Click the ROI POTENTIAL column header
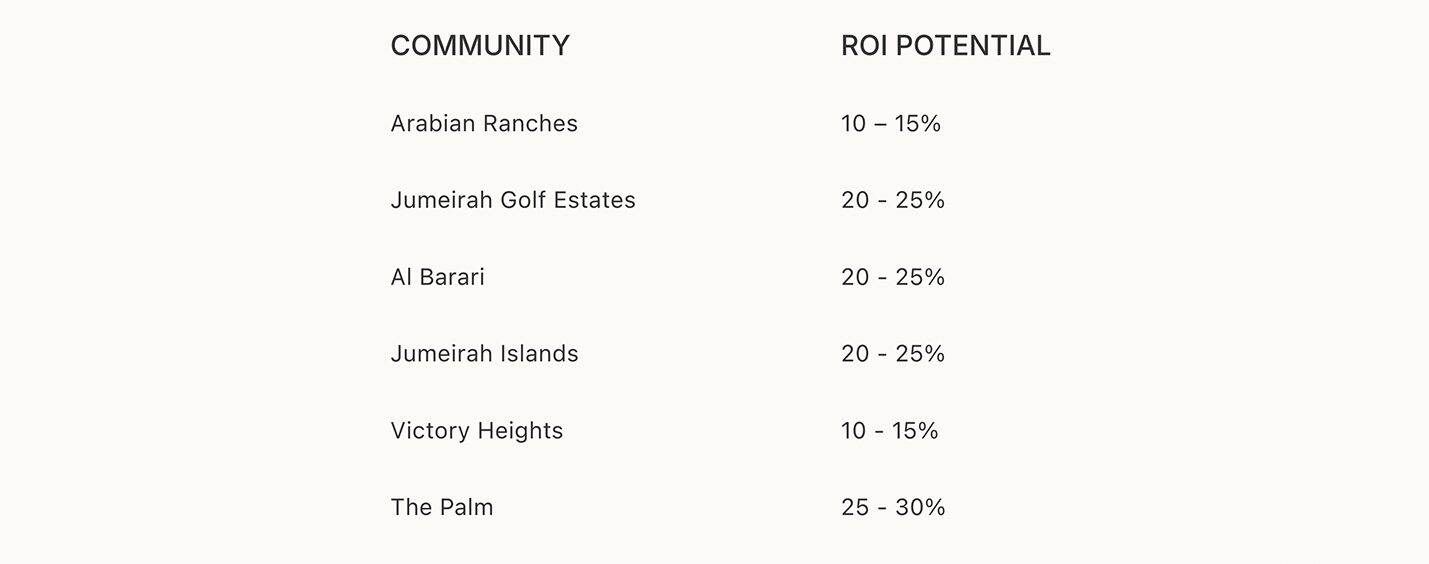Viewport: 1429px width, 564px height. 945,46
